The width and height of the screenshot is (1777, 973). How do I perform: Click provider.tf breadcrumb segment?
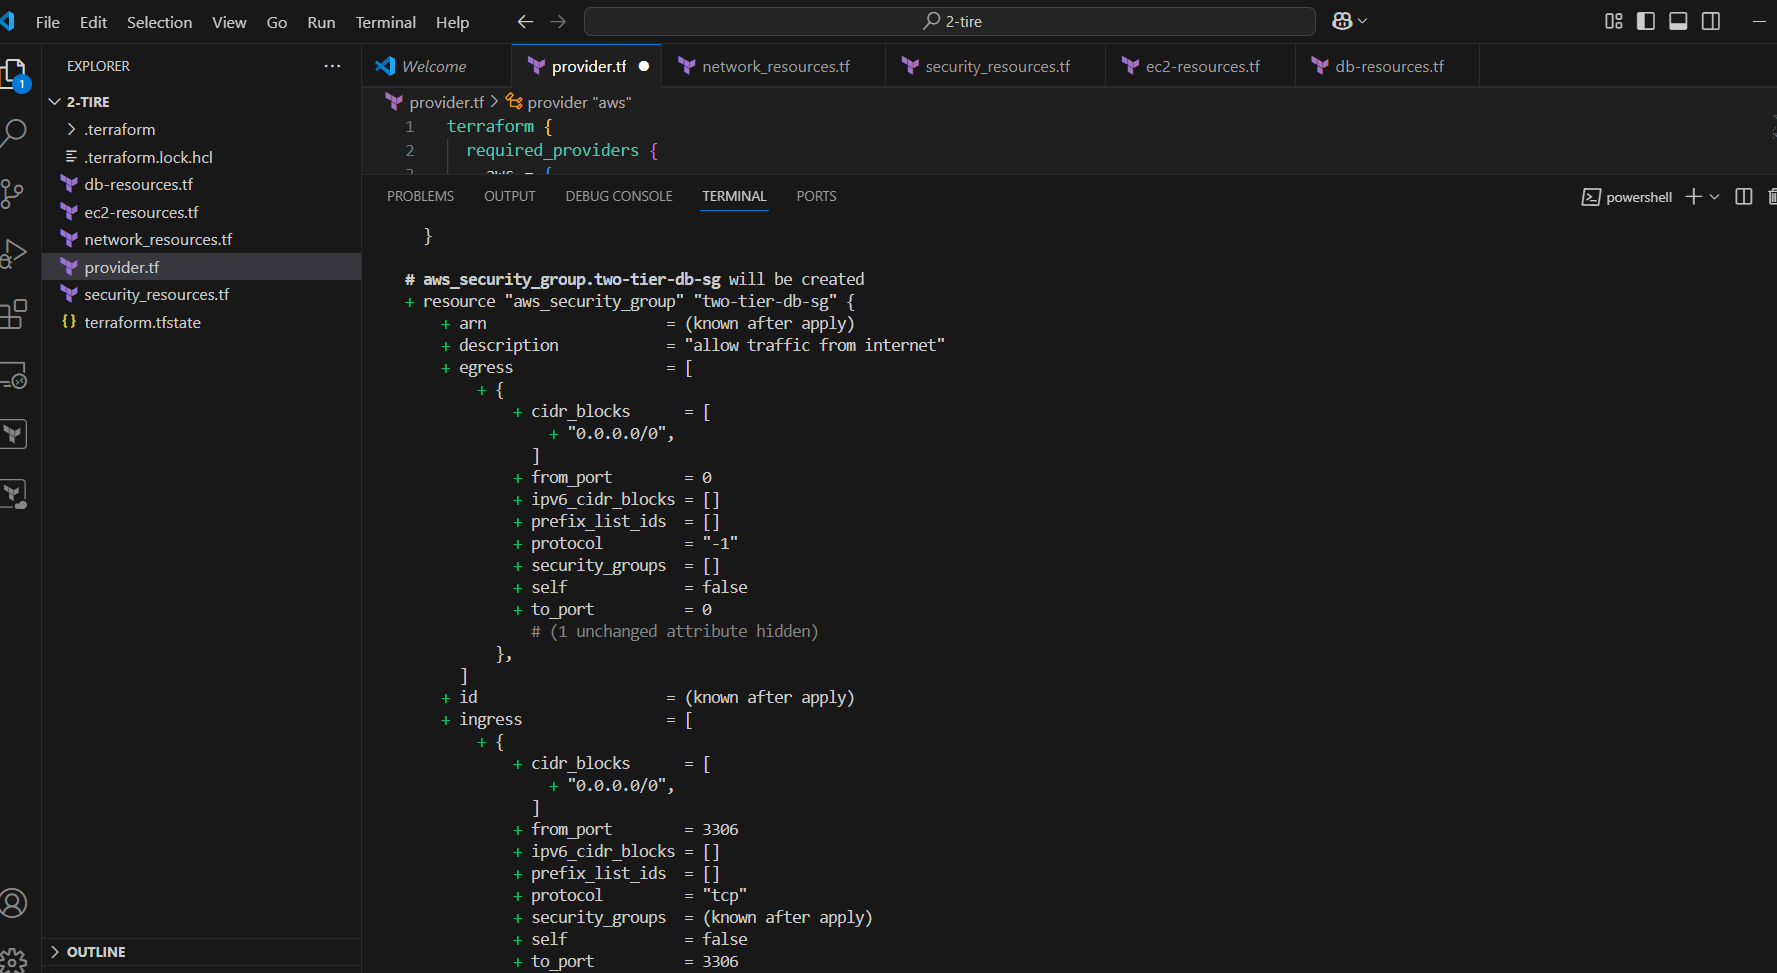tap(446, 102)
